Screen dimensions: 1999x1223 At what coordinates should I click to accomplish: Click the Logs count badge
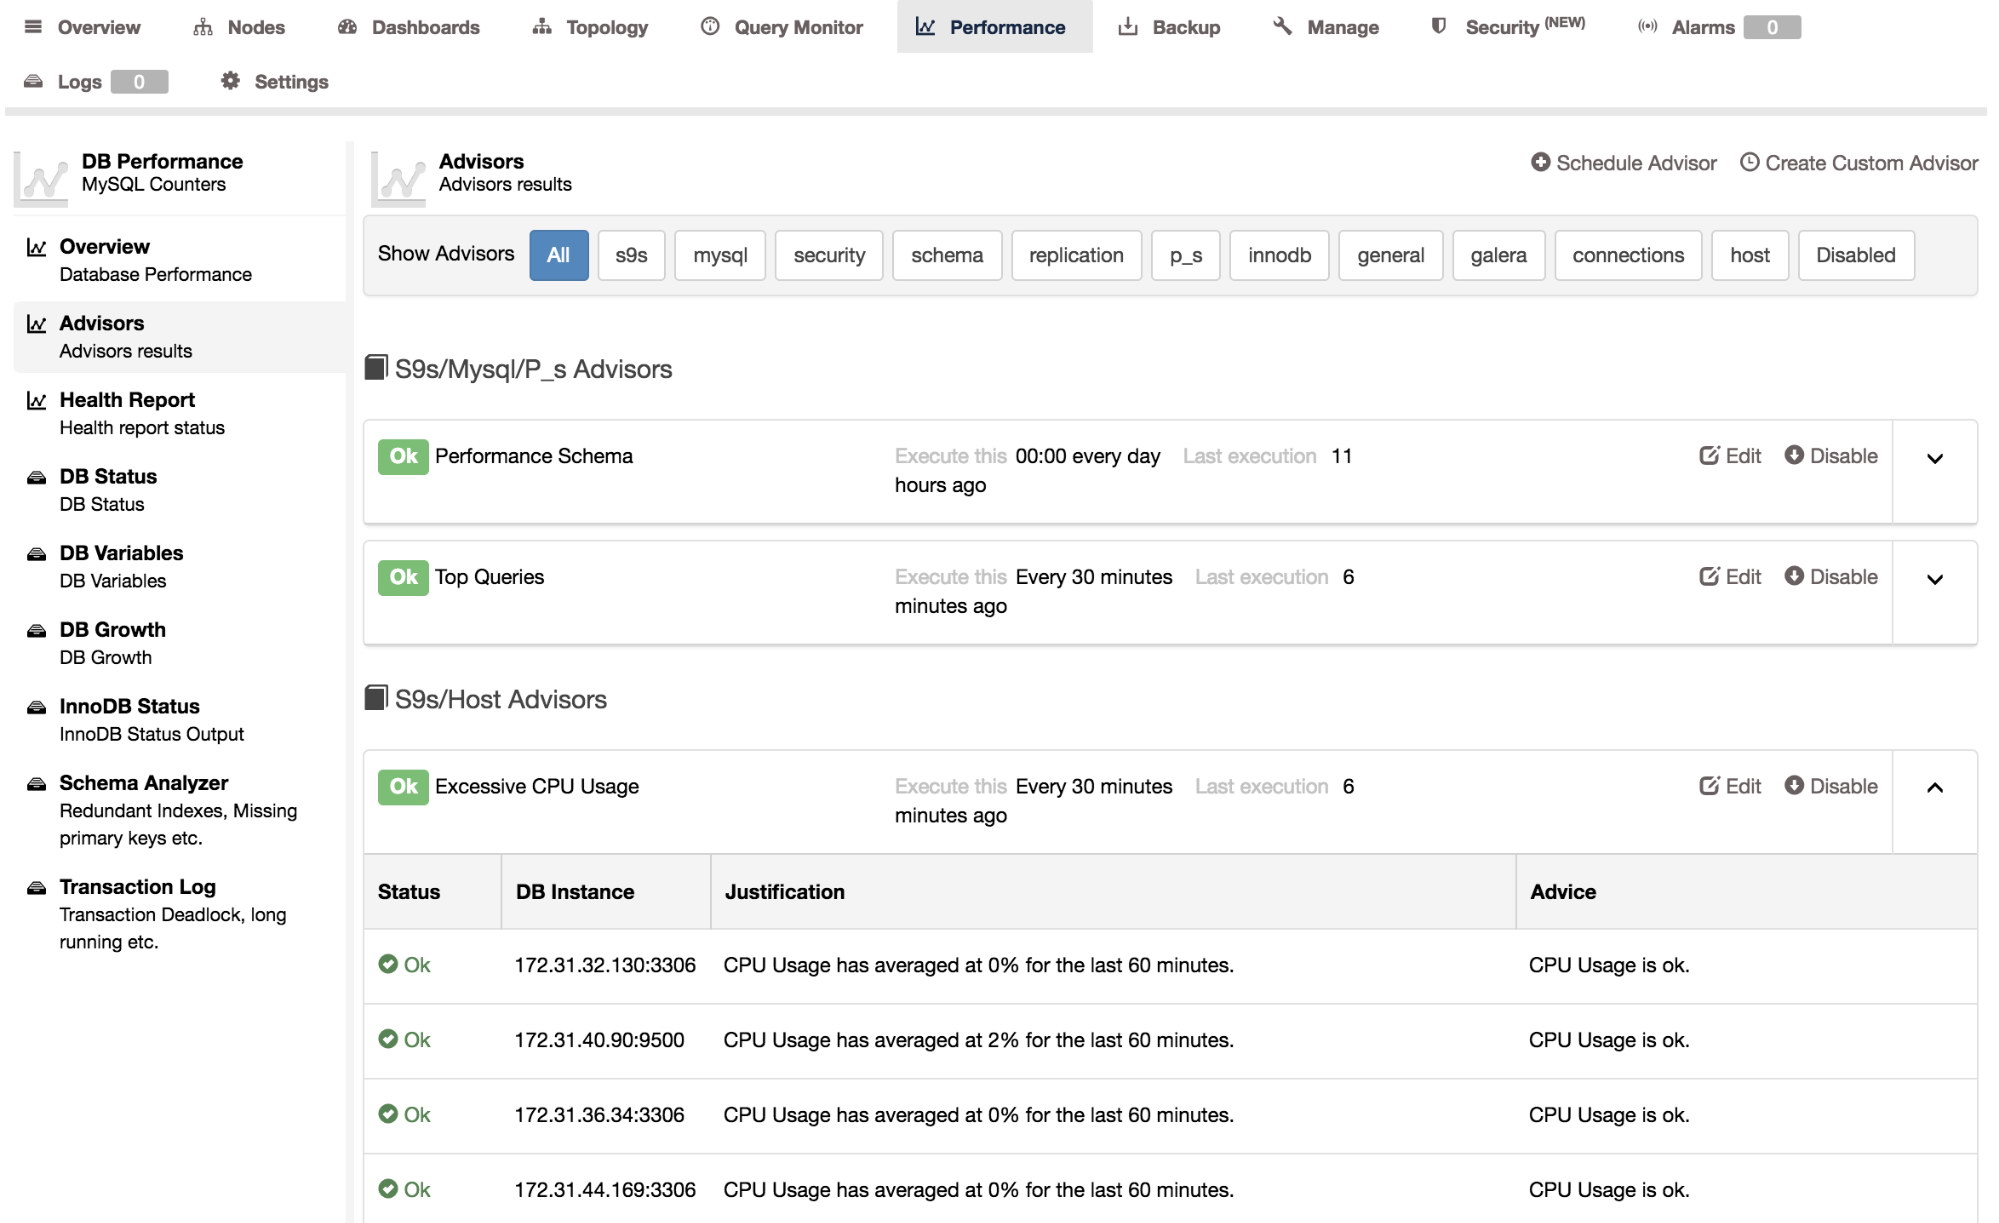coord(139,82)
